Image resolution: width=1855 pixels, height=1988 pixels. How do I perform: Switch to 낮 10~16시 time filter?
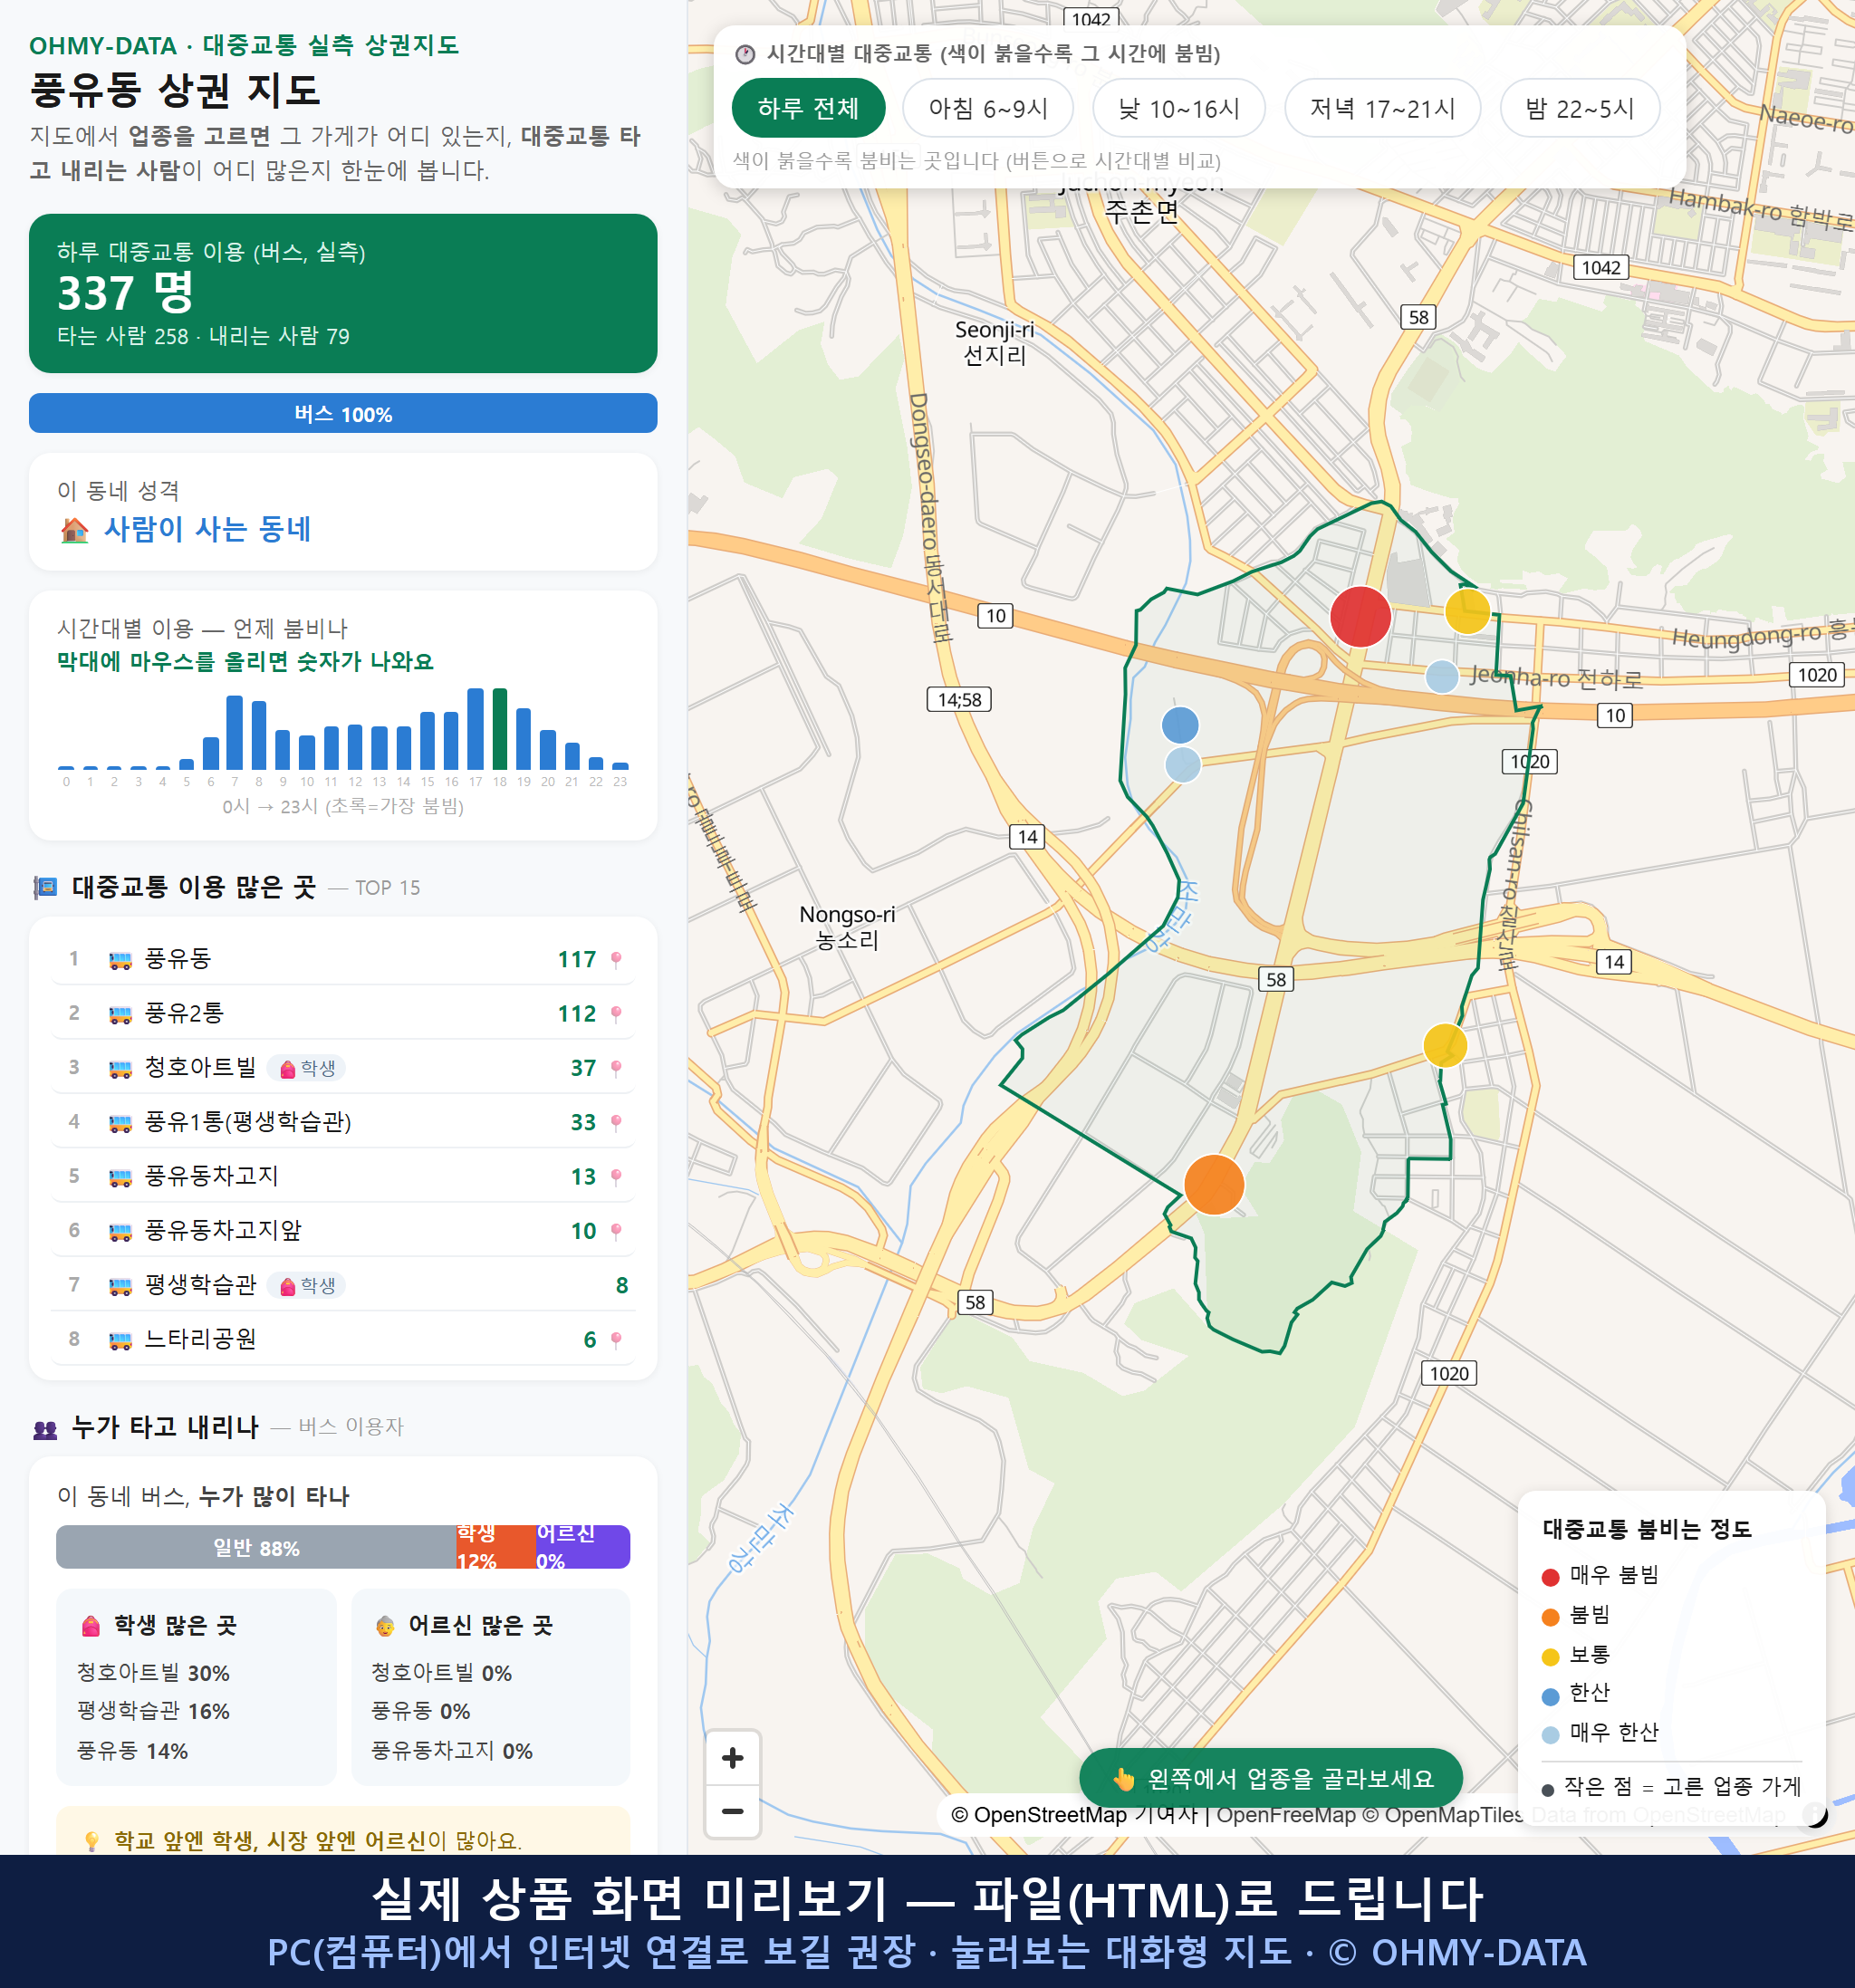pyautogui.click(x=1179, y=108)
